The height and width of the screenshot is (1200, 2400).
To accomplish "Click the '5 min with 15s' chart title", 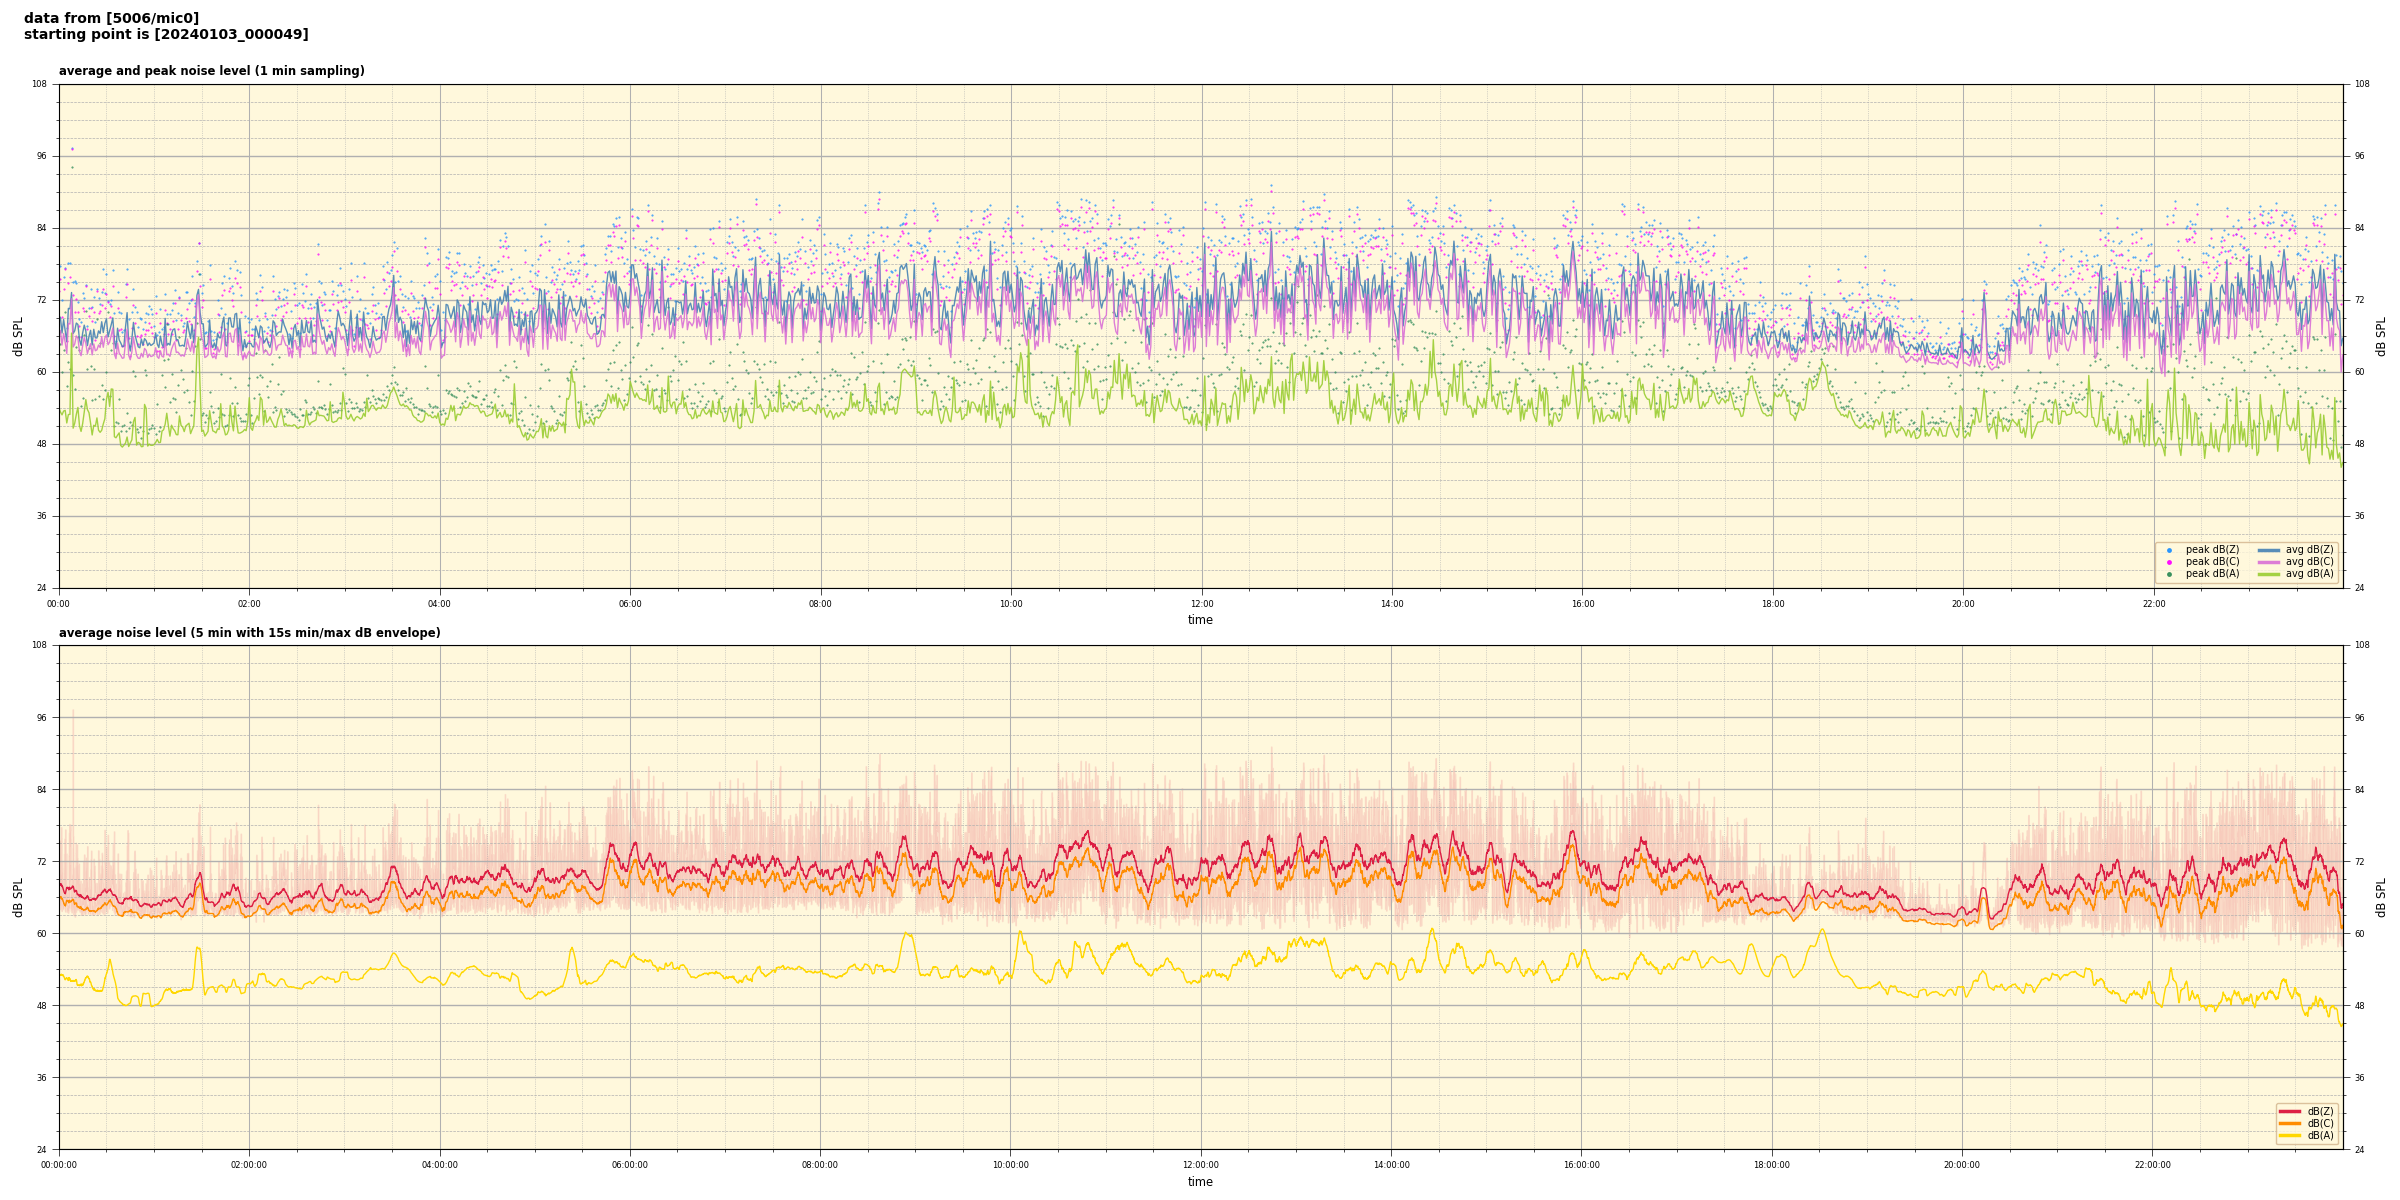I will (x=249, y=633).
